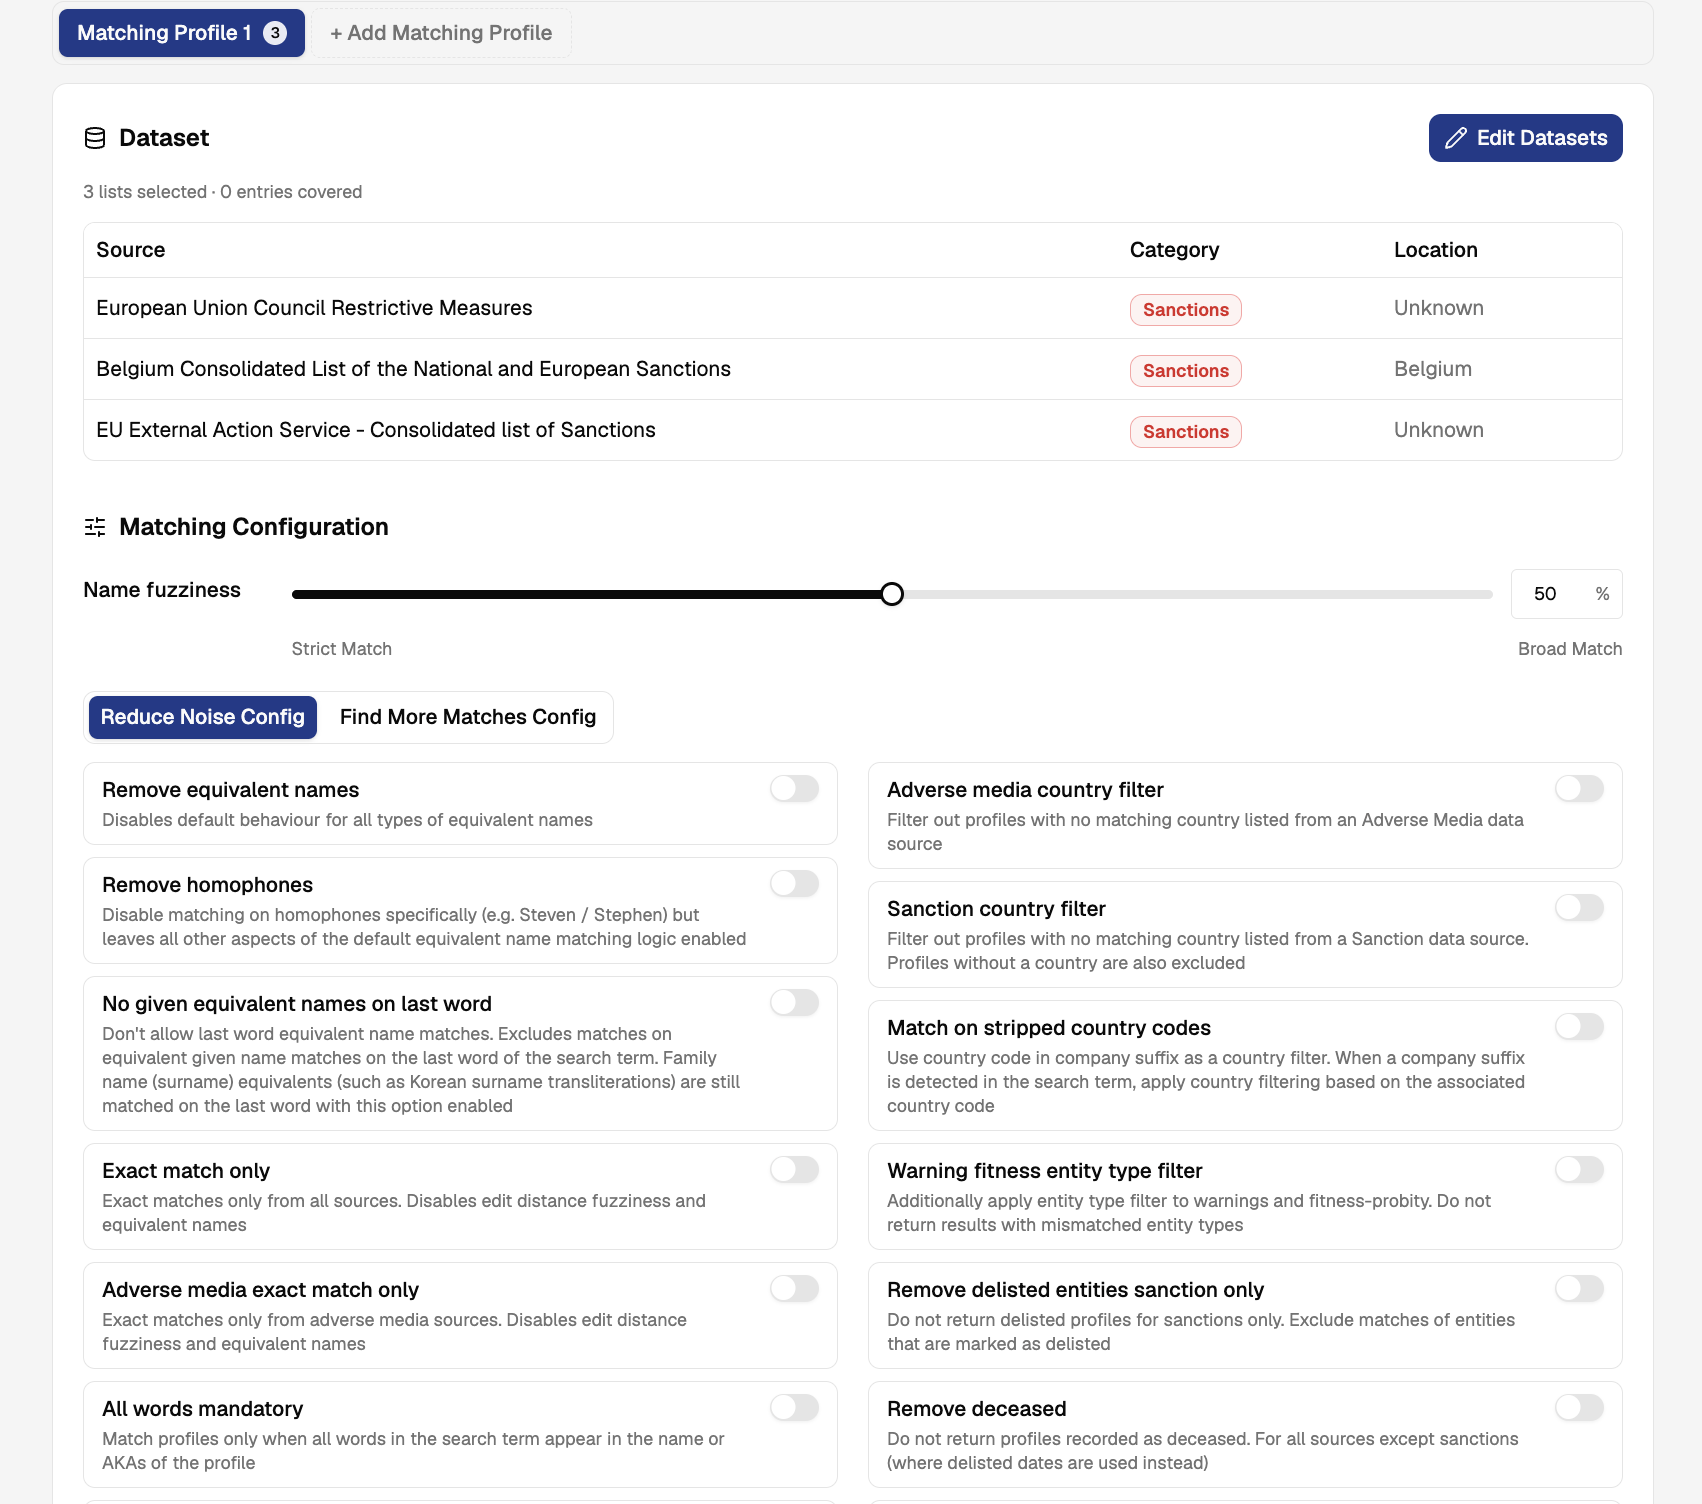Toggle Adverse media country filter
This screenshot has width=1702, height=1504.
(x=1580, y=789)
